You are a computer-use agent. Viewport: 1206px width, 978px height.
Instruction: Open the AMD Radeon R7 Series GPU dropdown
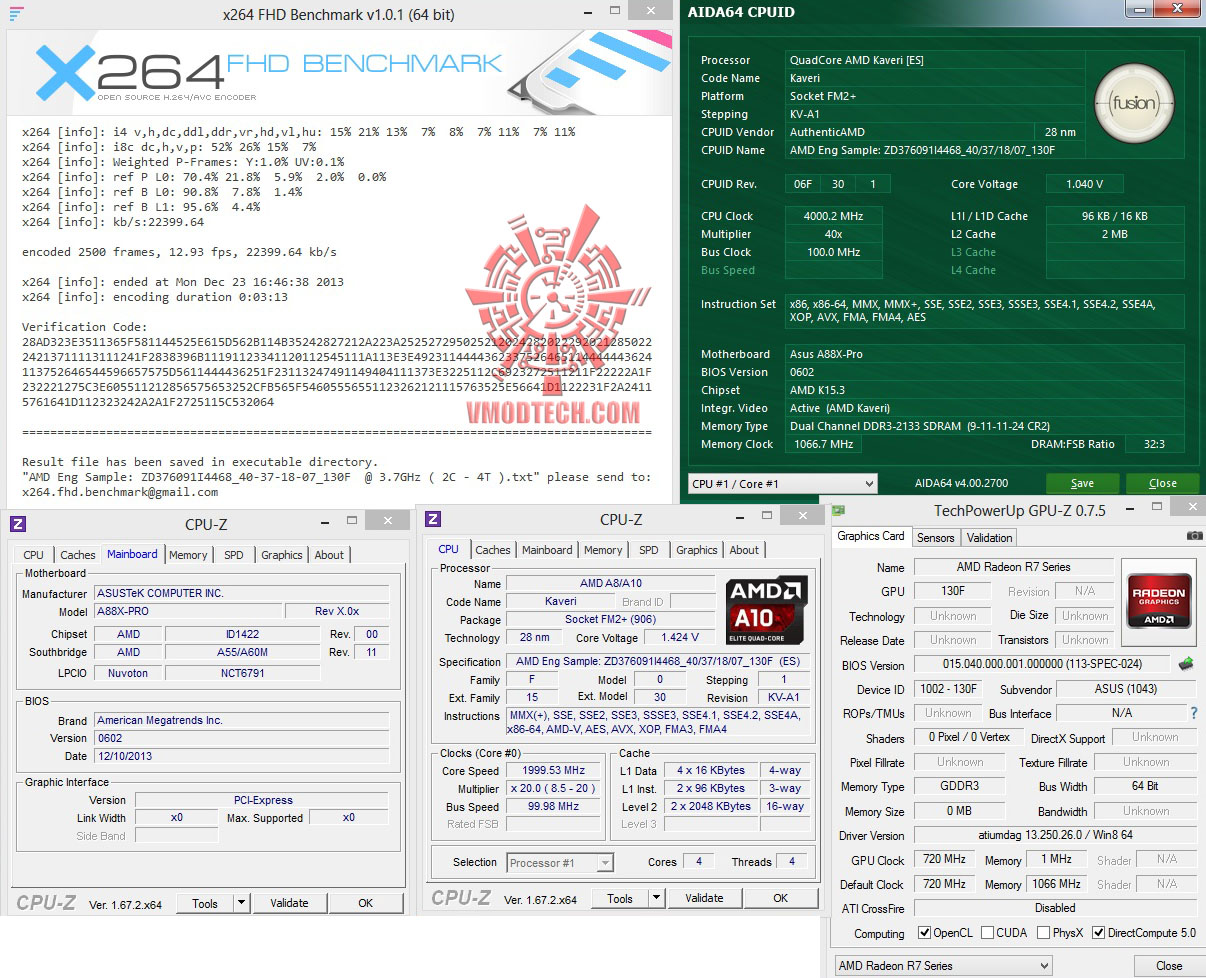point(943,966)
